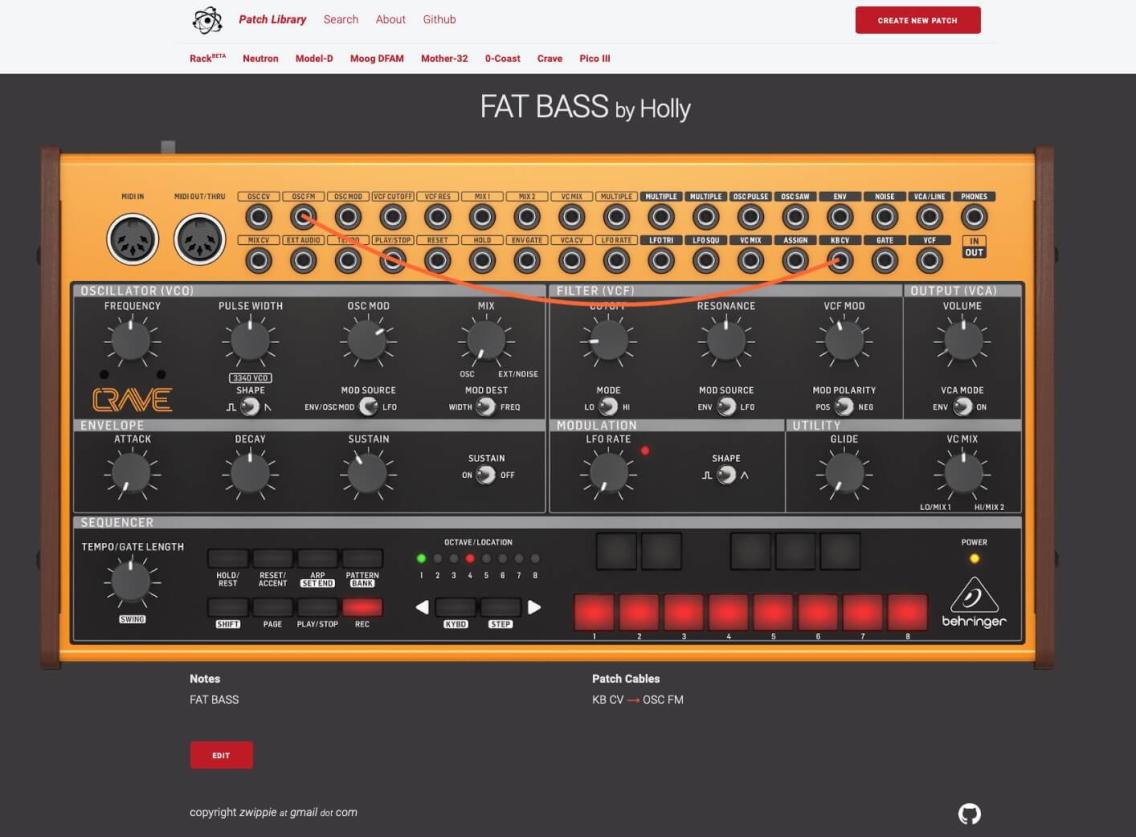Click the VCF CUTOFF patch jack
Viewport: 1136px width, 837px height.
394,216
